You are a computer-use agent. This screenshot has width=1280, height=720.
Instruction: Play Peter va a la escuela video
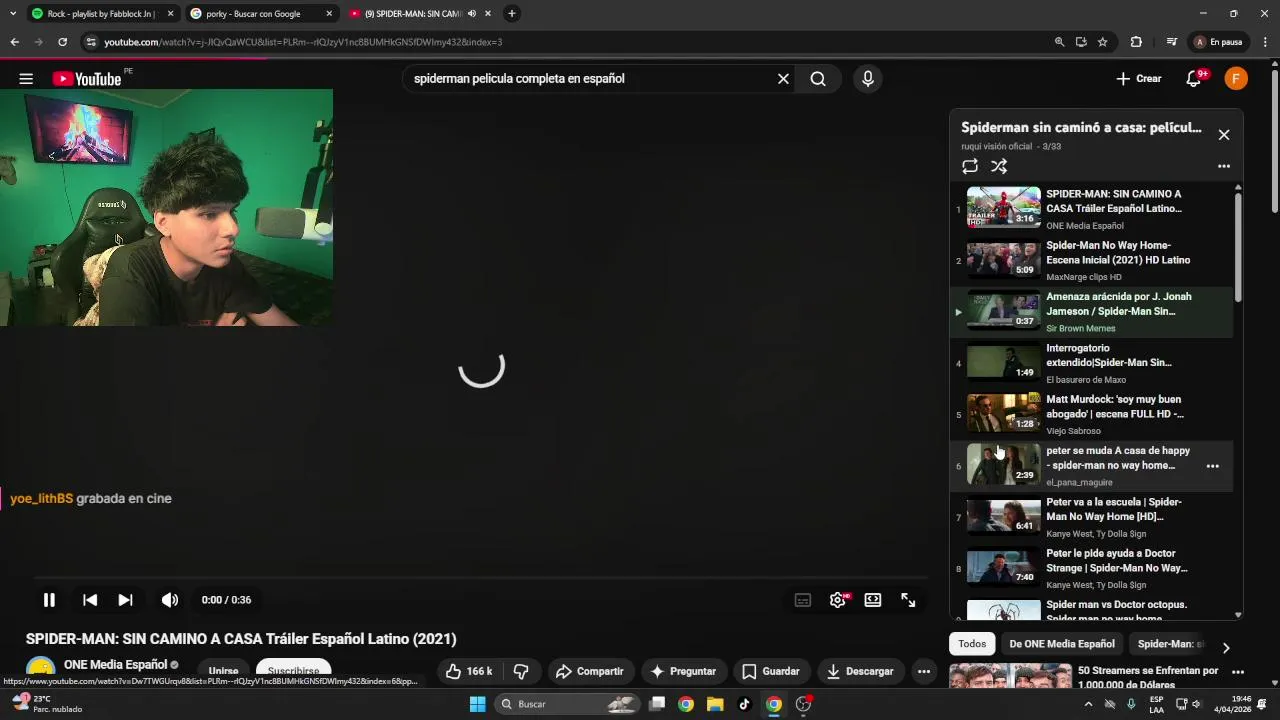pyautogui.click(x=1091, y=517)
